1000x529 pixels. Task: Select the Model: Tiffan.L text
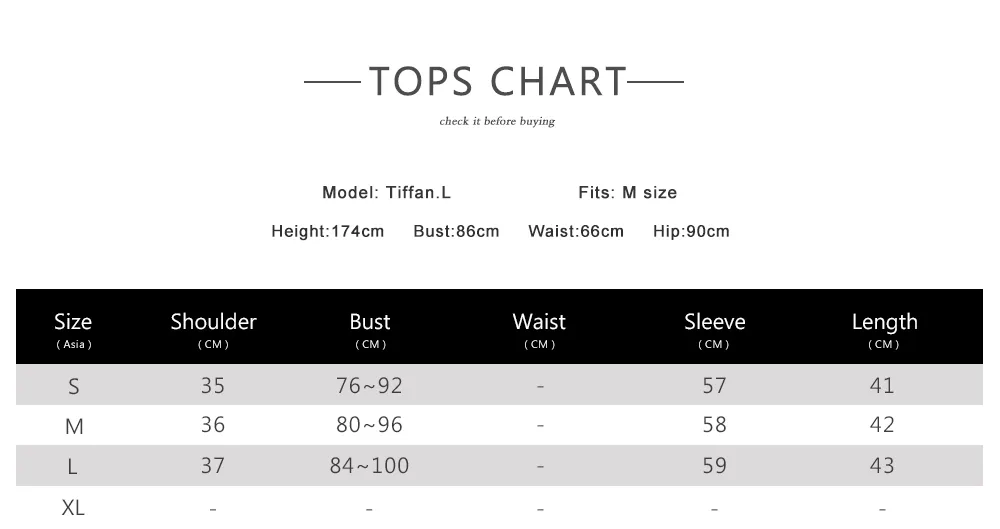386,192
